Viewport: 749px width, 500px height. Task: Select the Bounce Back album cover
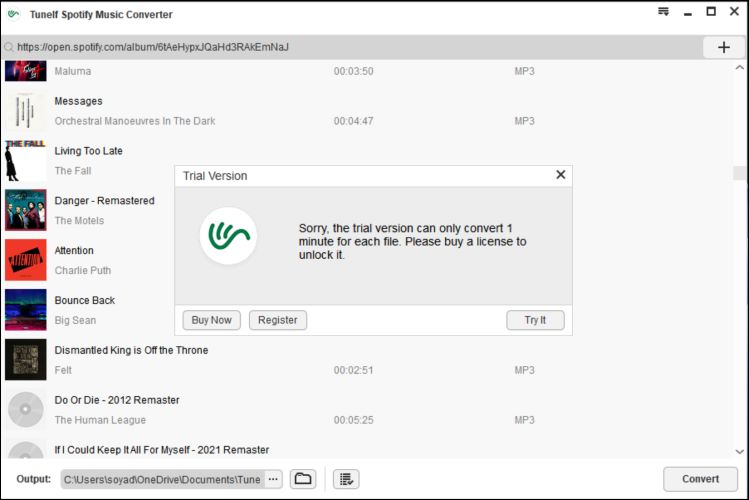(26, 310)
